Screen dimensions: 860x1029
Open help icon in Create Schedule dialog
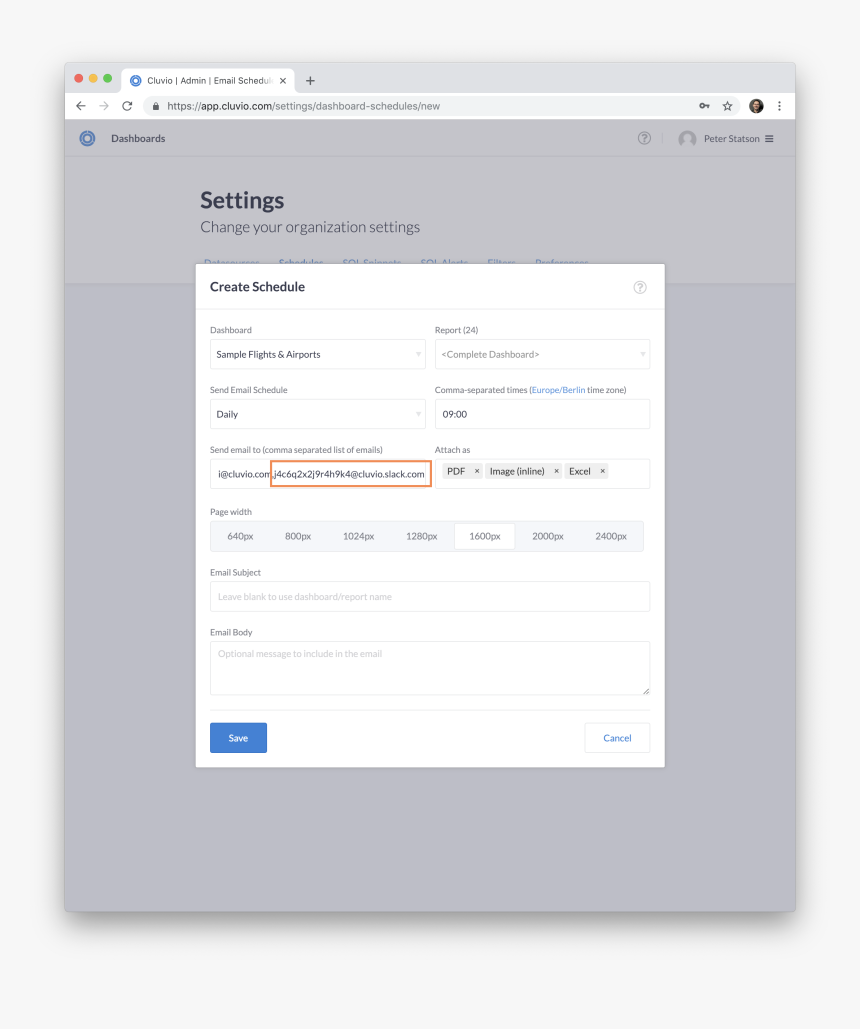pos(640,287)
